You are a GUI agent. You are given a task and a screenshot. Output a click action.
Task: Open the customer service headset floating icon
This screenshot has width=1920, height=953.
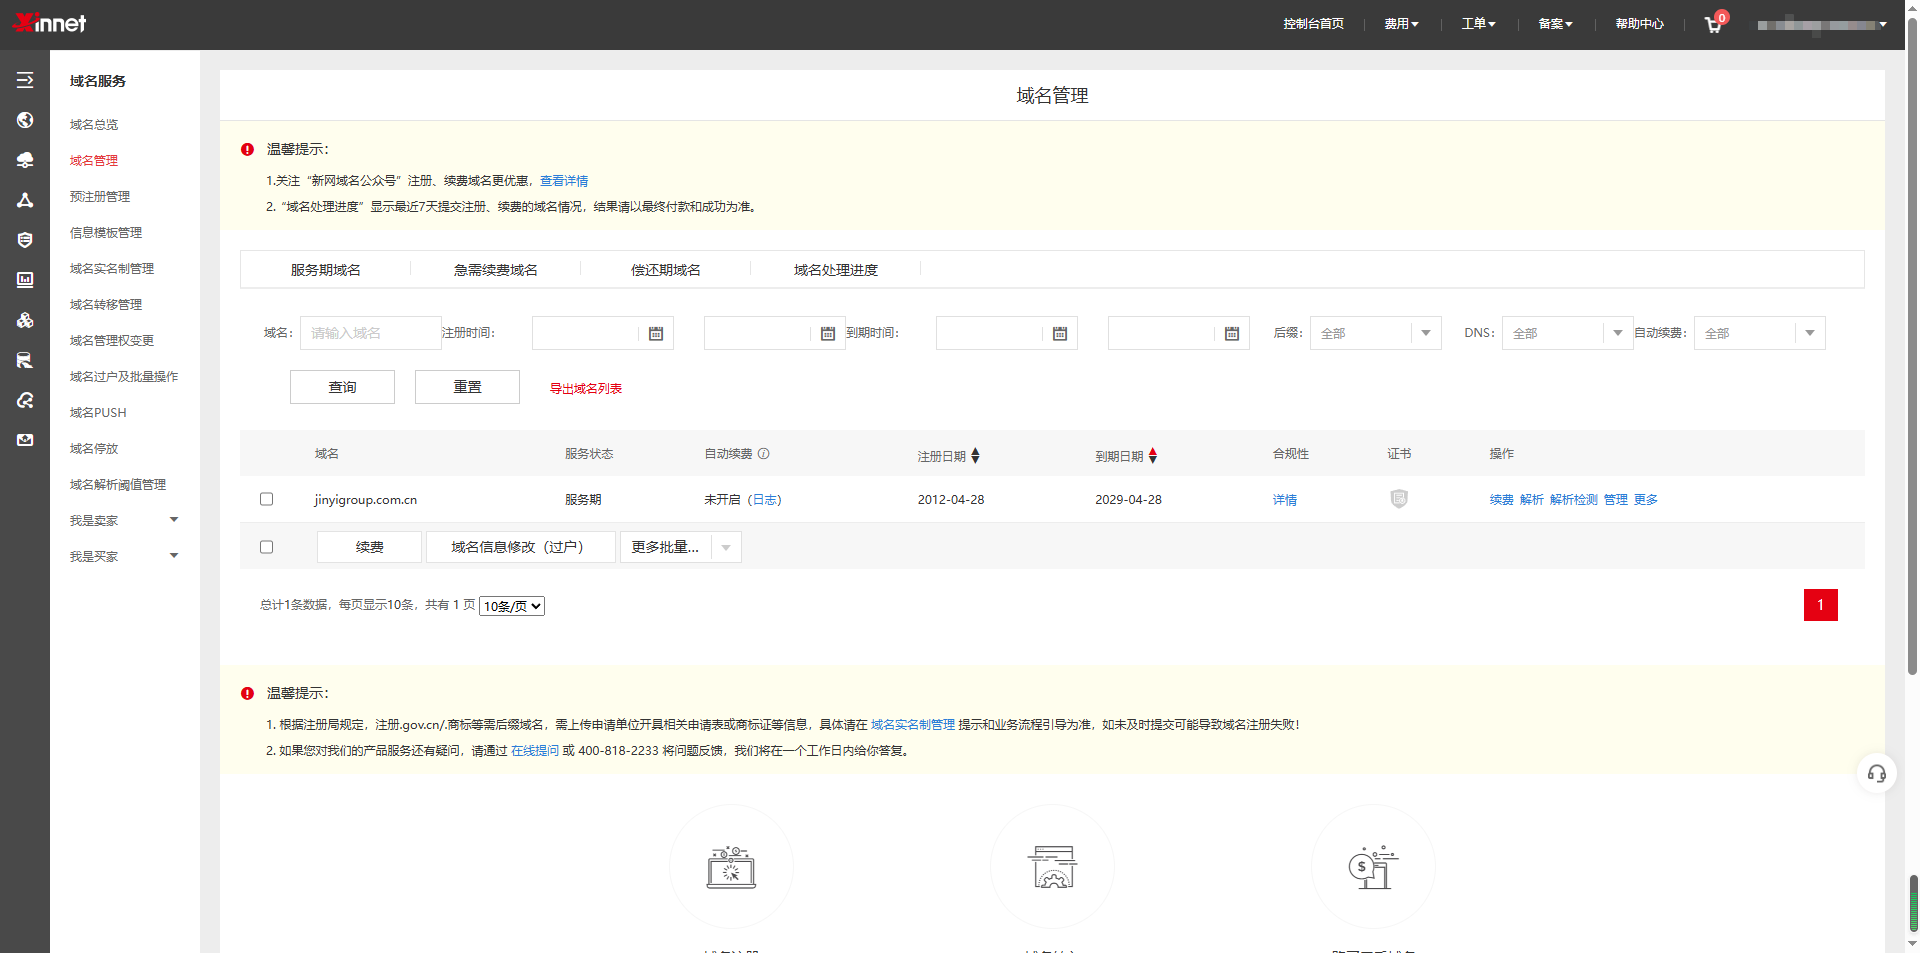1877,773
